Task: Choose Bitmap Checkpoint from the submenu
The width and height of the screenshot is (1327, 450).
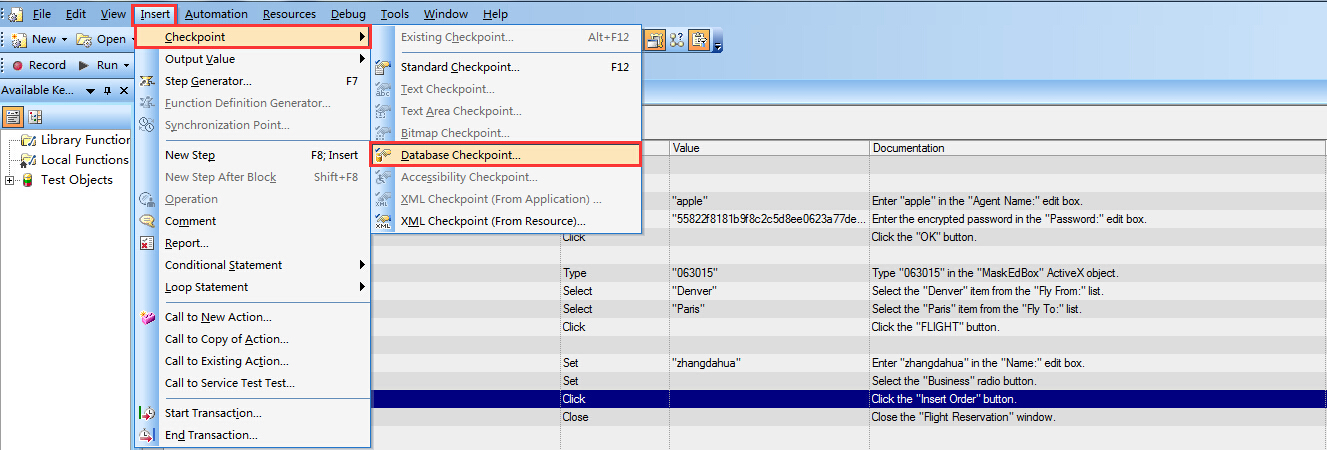Action: (x=506, y=133)
